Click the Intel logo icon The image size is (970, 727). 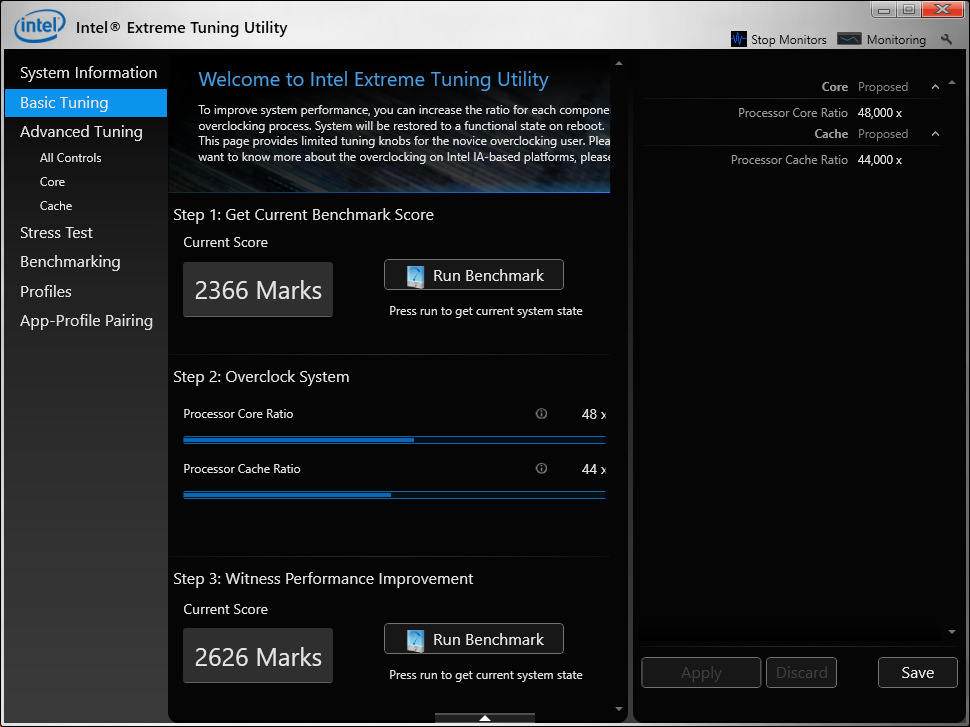click(40, 27)
